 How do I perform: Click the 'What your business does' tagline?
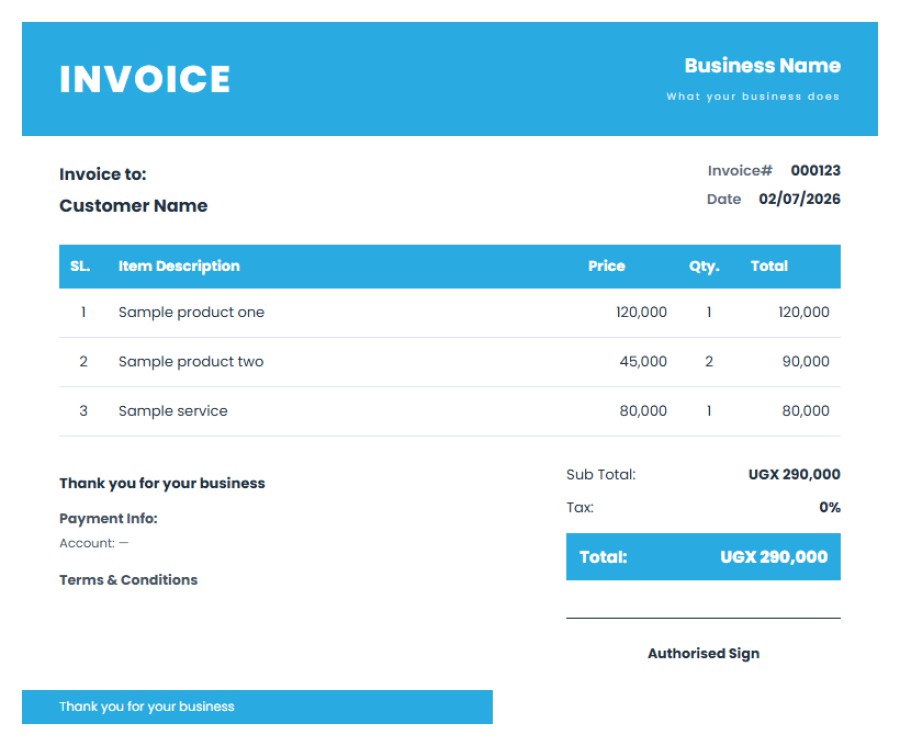tap(753, 96)
